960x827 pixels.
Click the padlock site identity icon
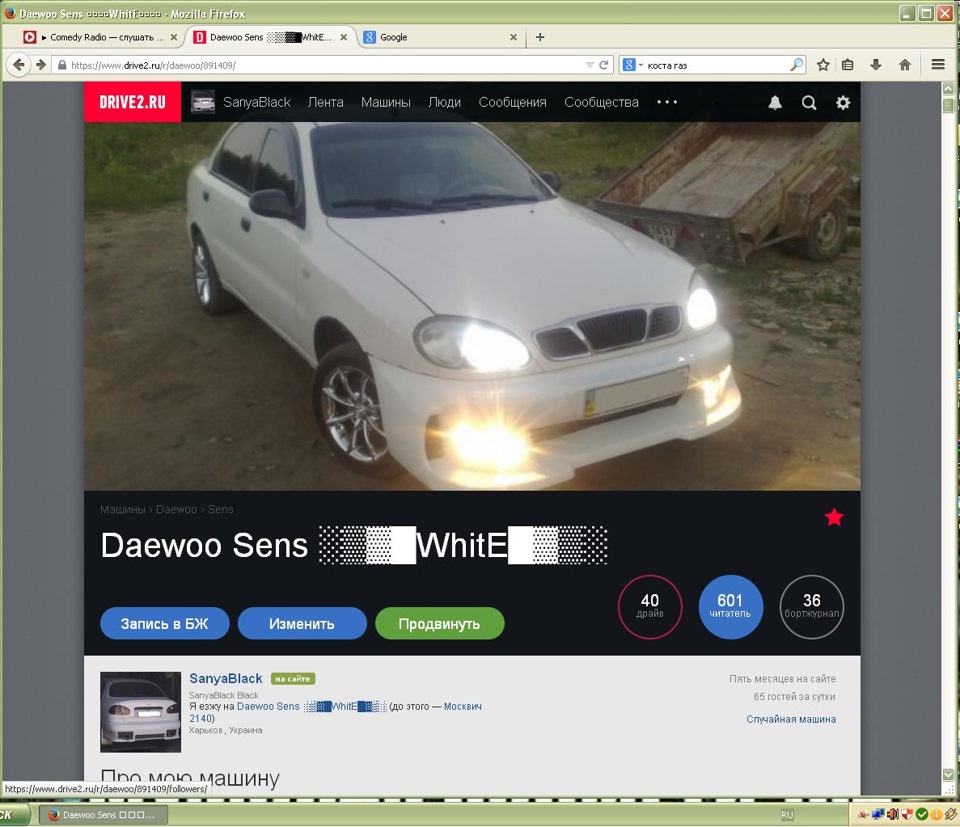click(62, 65)
